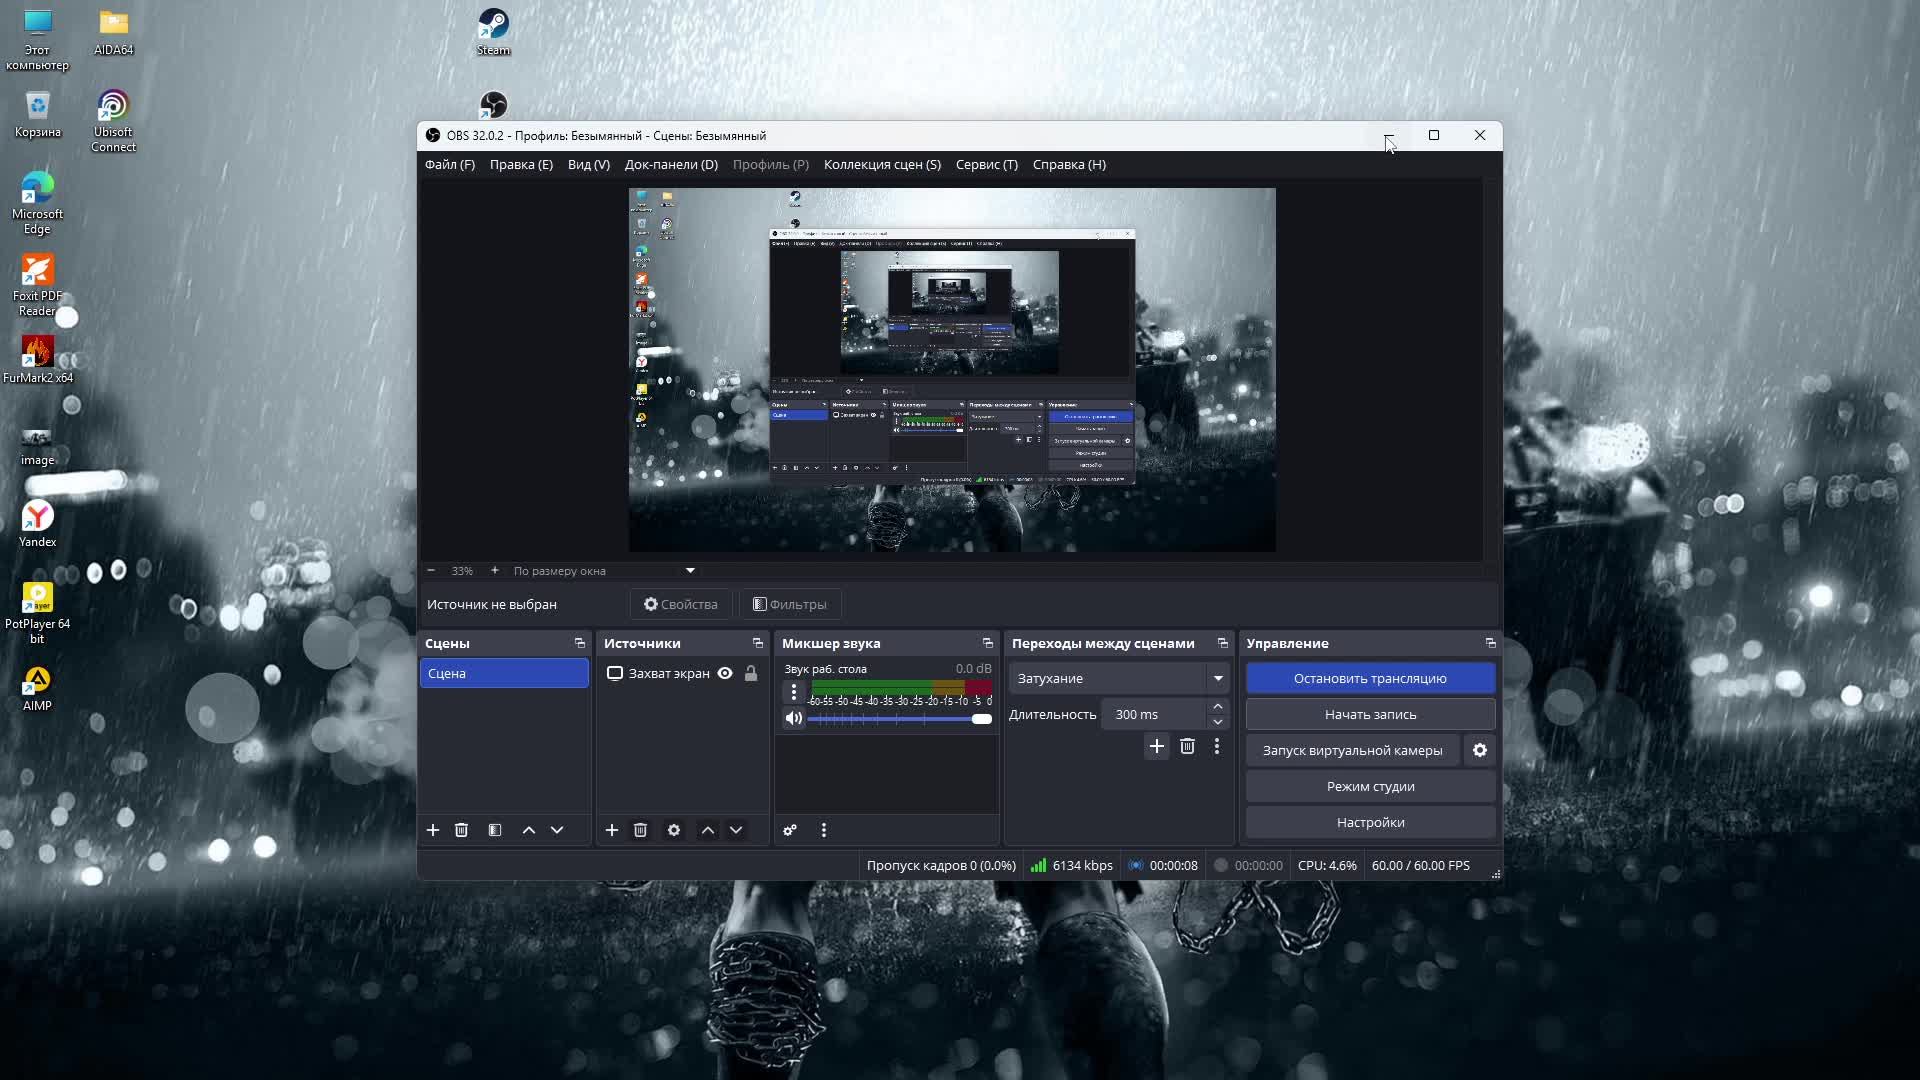Mute desktop audio speaker icon
The image size is (1920, 1080).
794,718
